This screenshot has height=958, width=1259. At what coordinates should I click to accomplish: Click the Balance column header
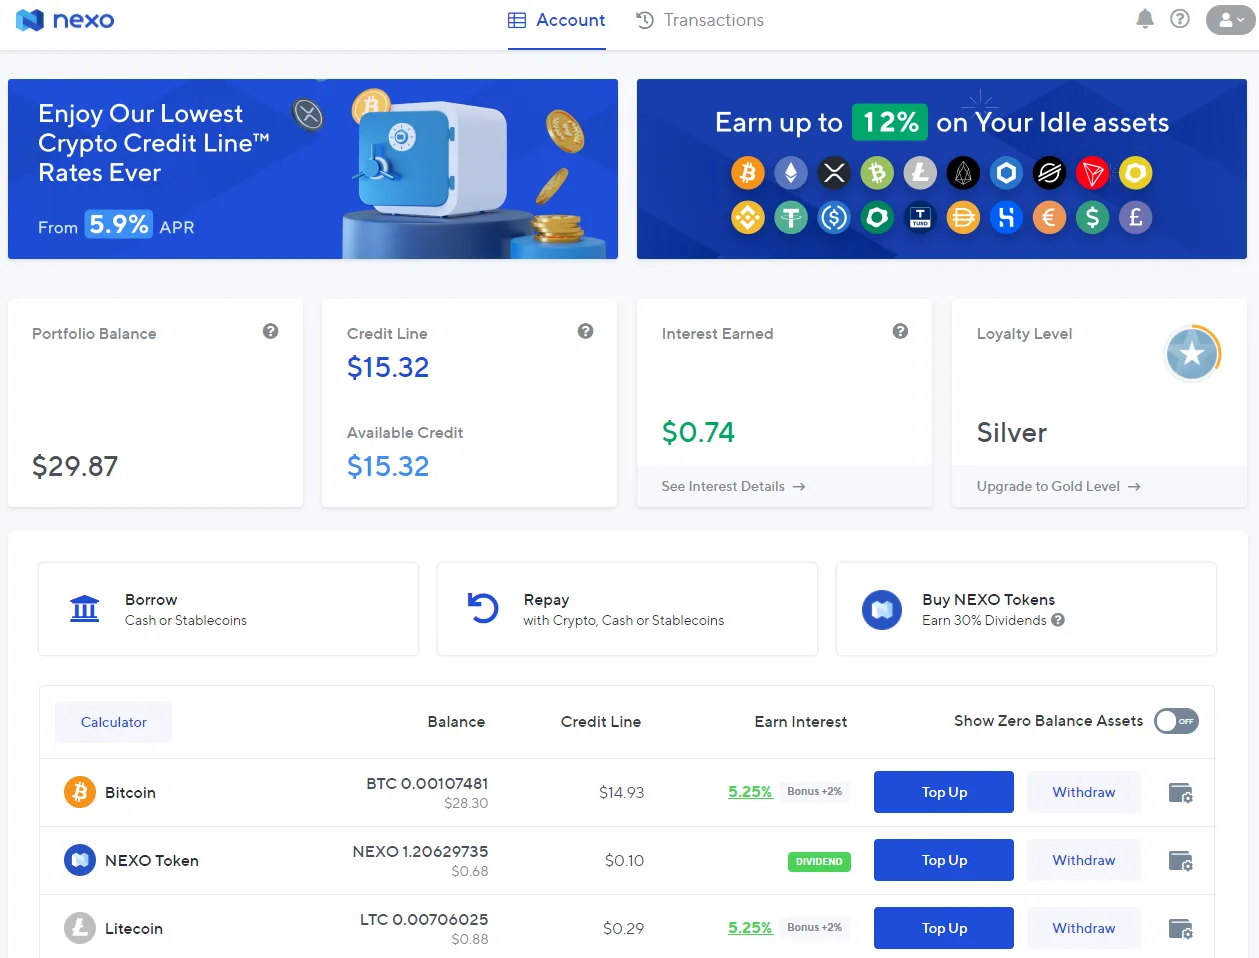(x=456, y=722)
